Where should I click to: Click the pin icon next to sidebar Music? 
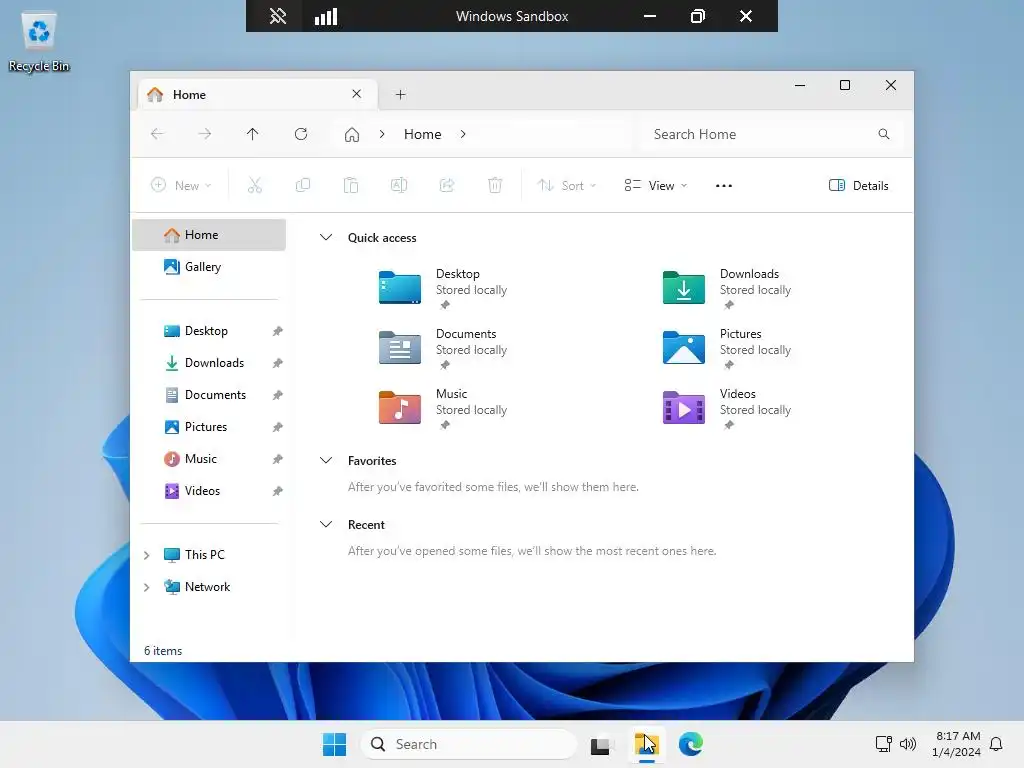tap(278, 459)
